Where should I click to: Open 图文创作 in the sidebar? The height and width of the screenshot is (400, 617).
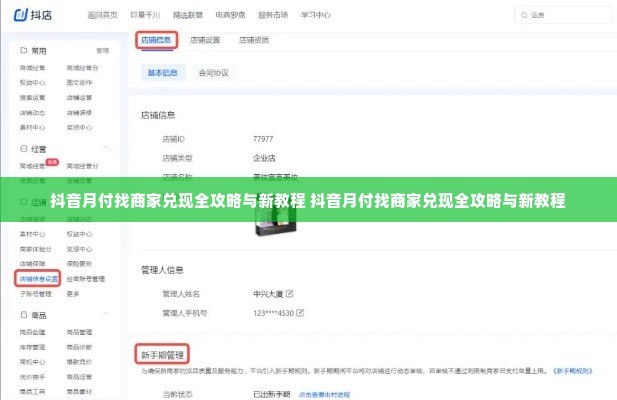click(x=79, y=83)
